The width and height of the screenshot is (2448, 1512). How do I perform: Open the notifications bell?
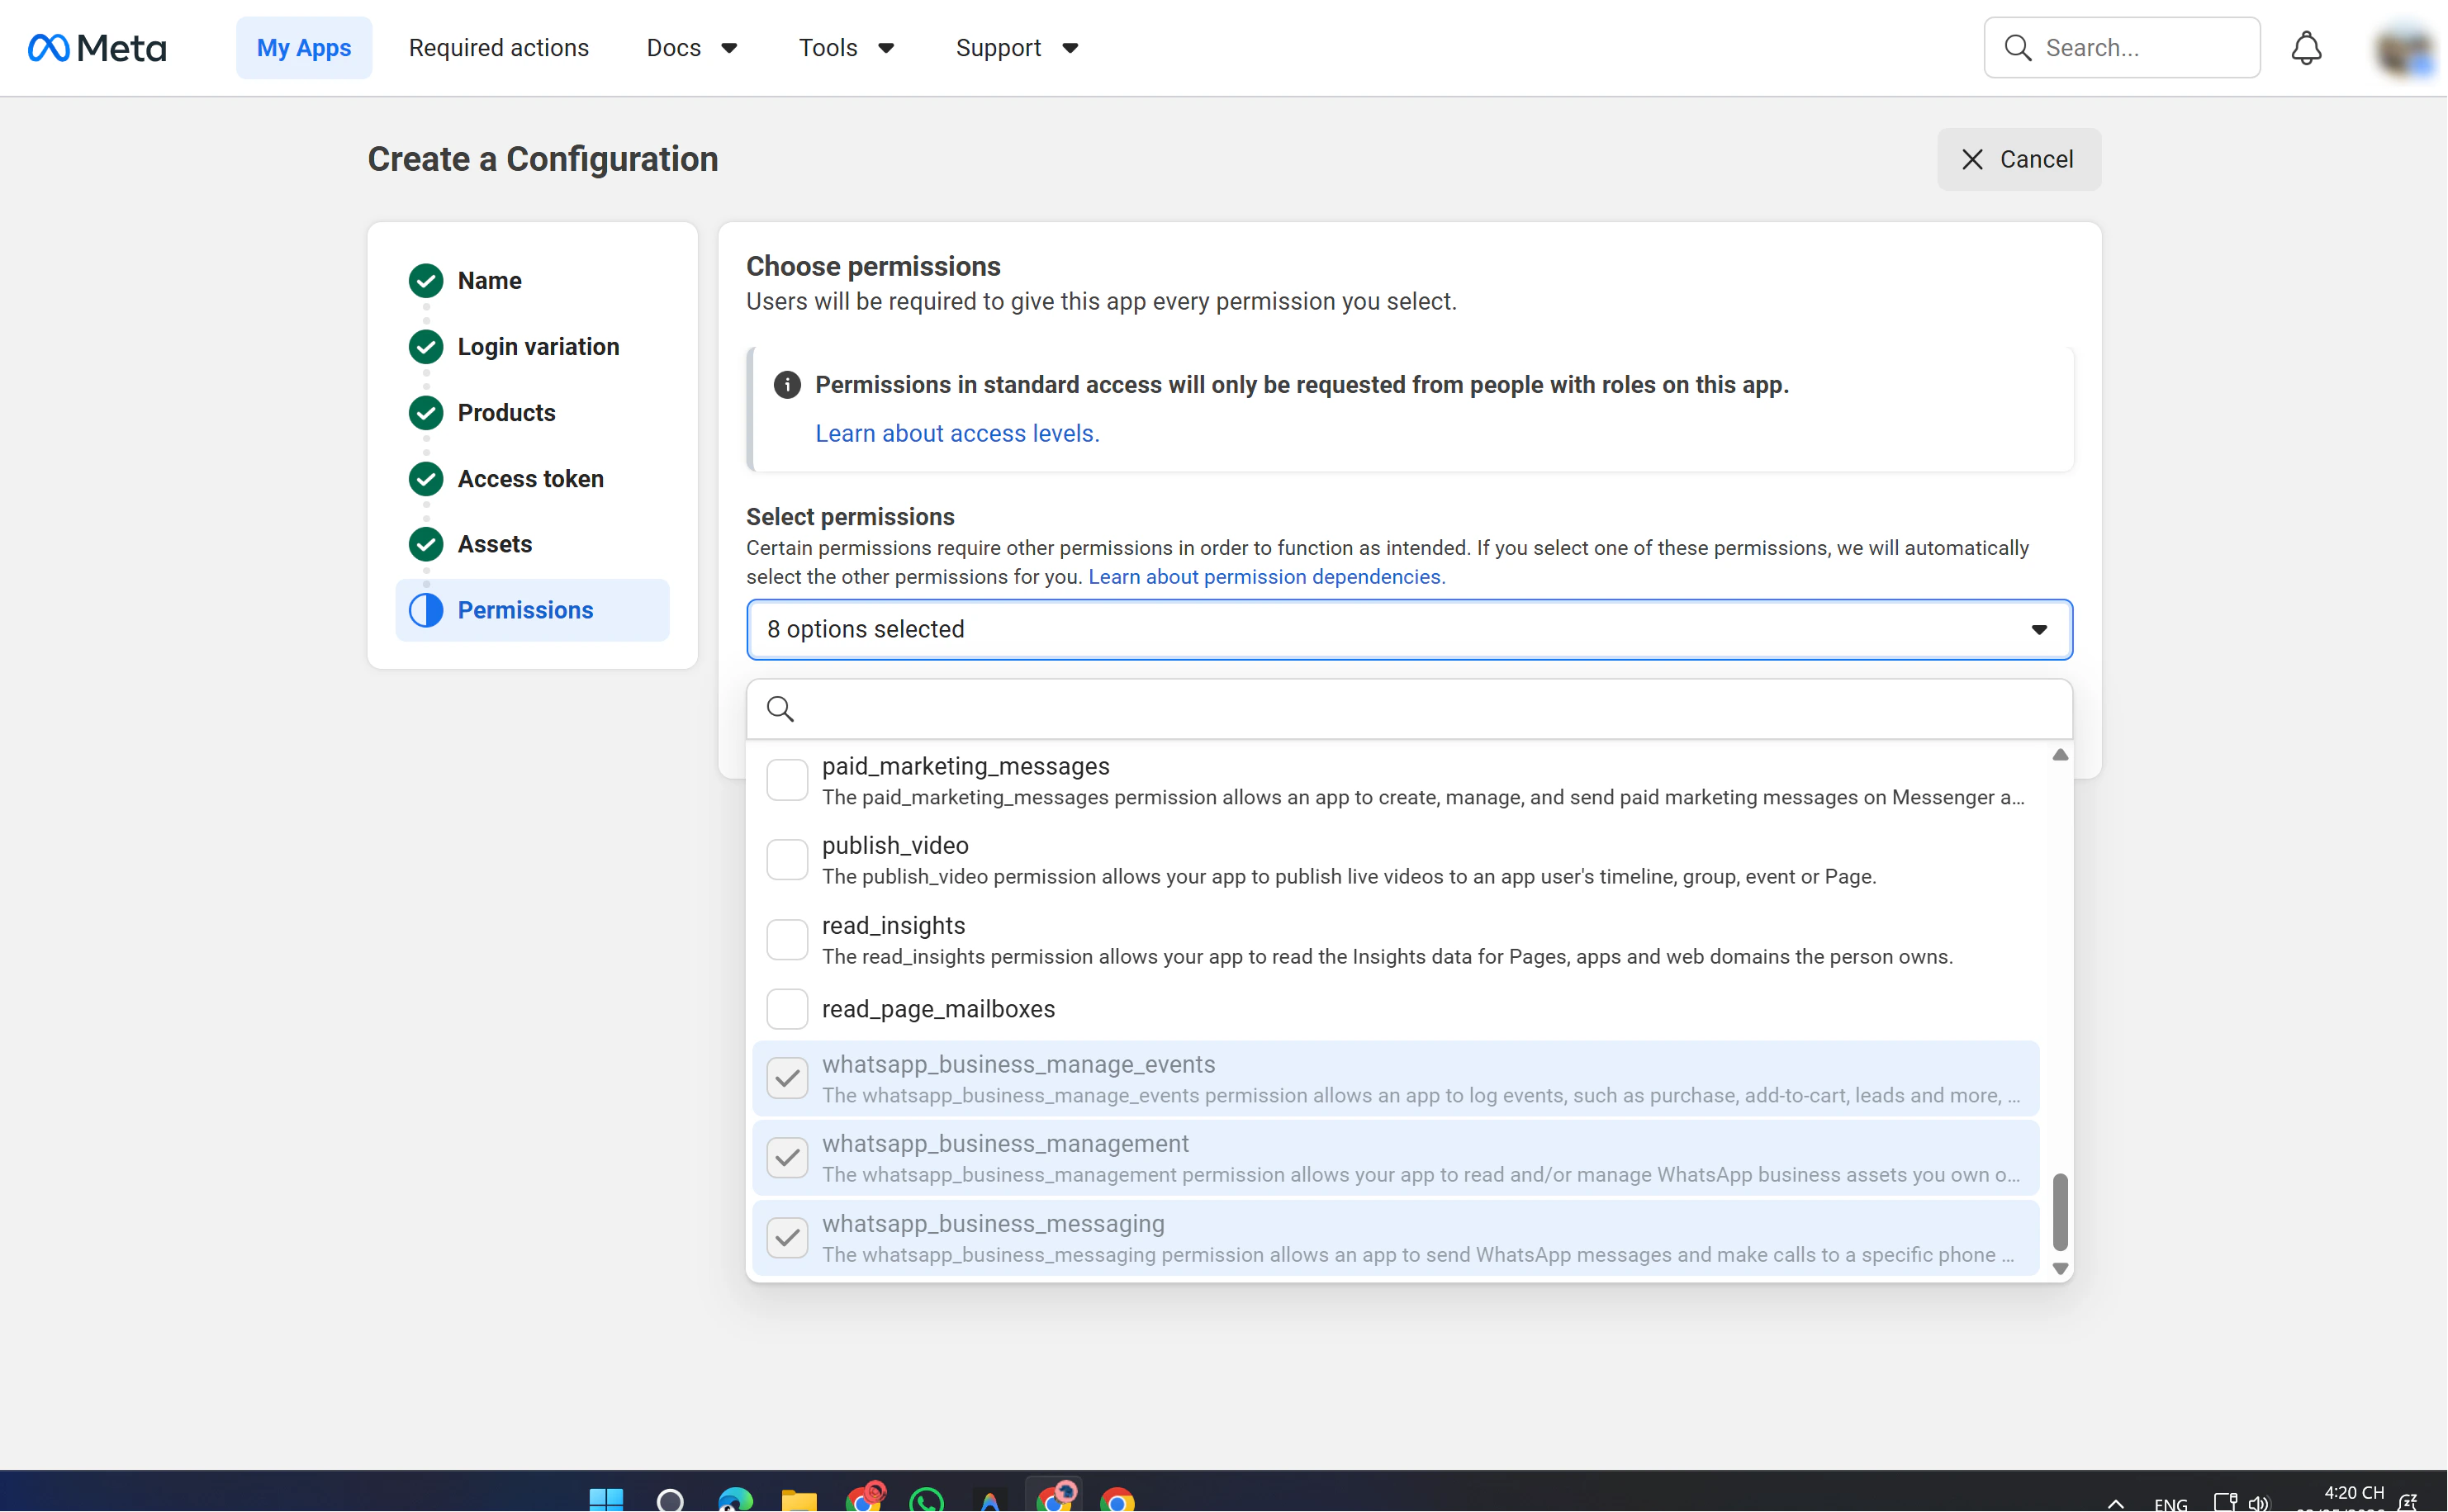[2306, 48]
